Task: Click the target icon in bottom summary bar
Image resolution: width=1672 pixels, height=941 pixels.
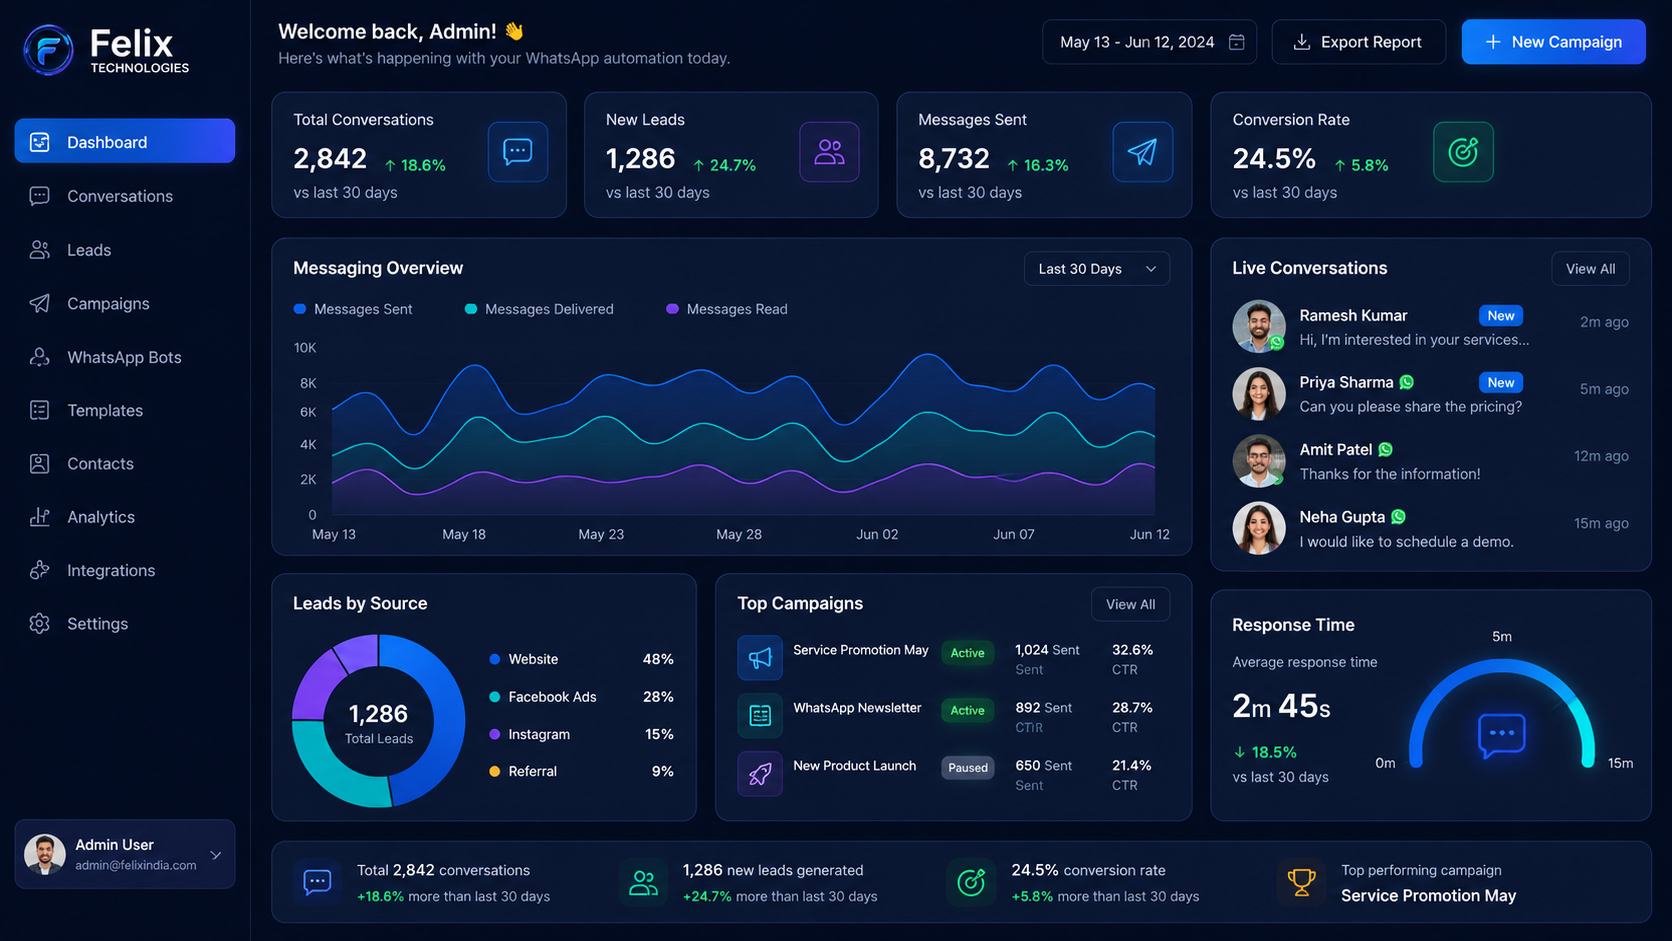Action: tap(971, 882)
